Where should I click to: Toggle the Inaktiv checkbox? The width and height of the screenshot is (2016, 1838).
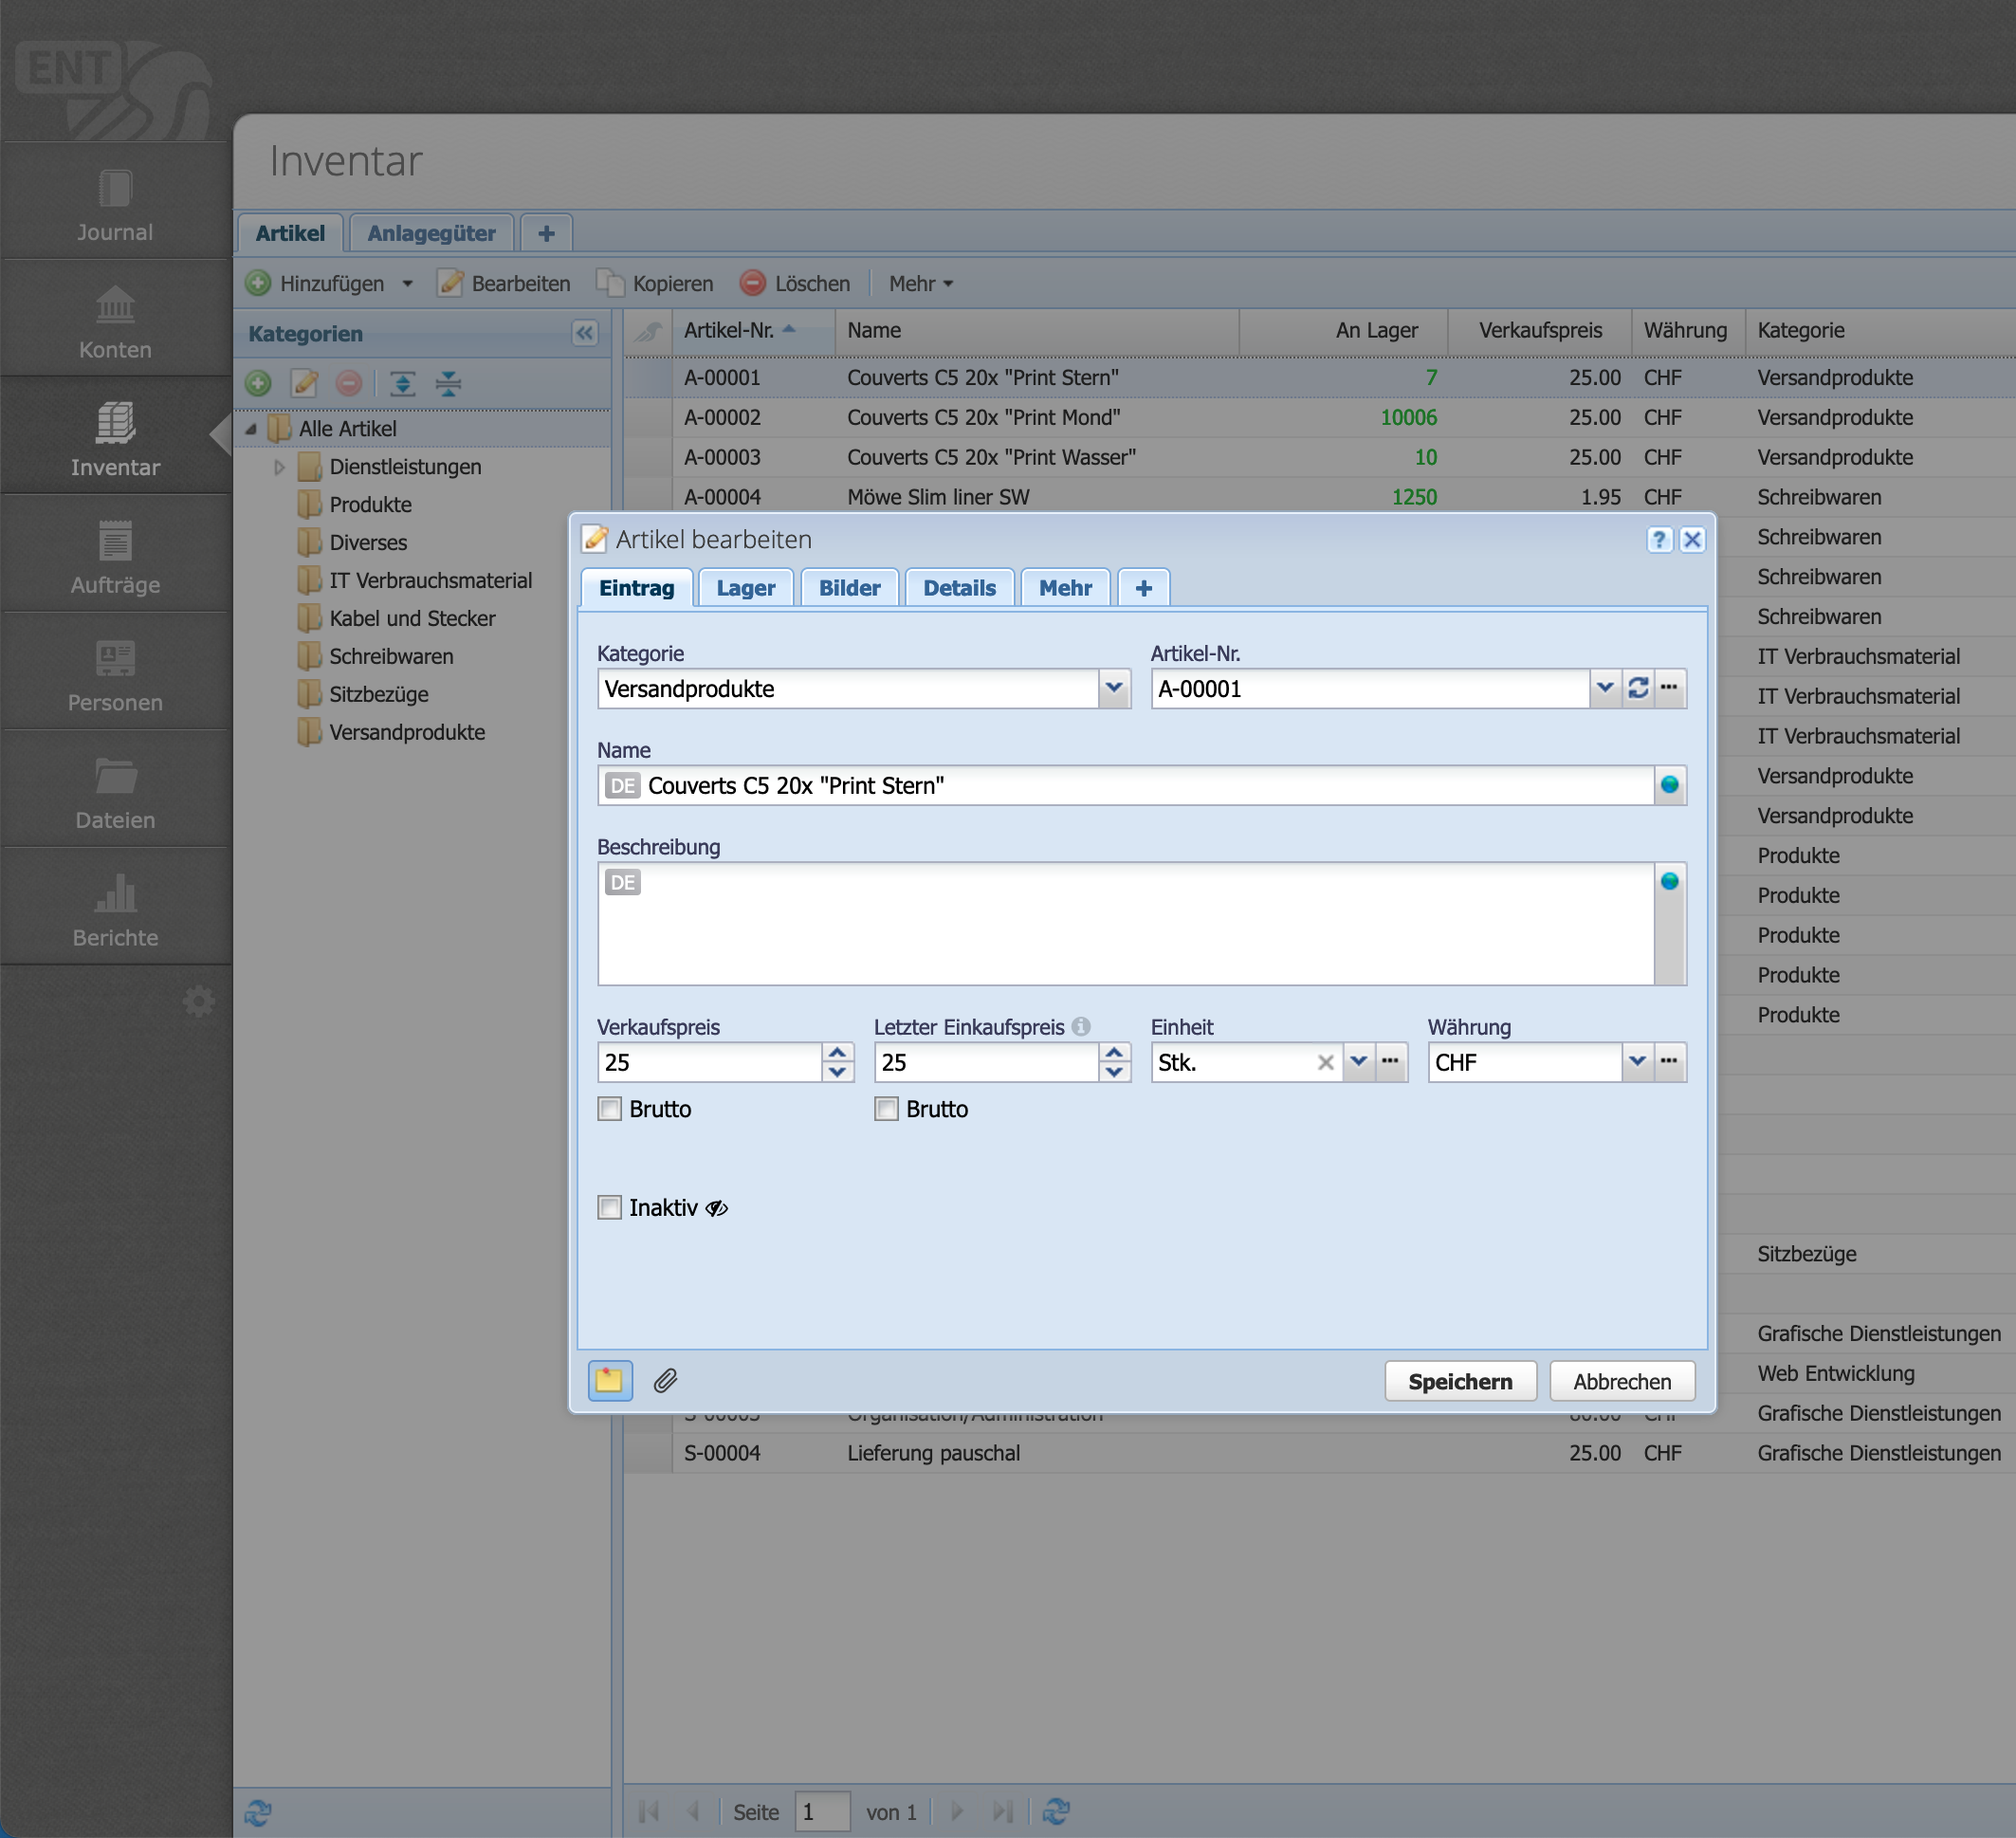(609, 1207)
